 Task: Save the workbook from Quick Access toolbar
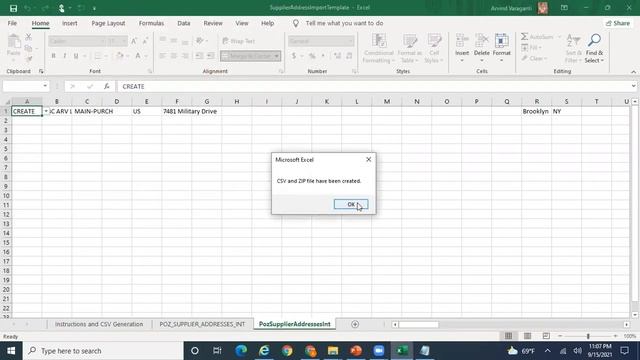tap(13, 8)
